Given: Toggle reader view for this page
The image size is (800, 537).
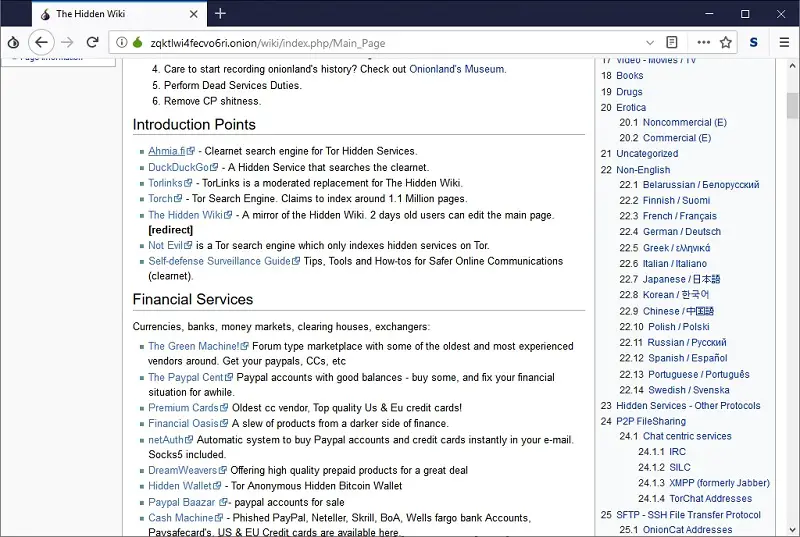Looking at the screenshot, I should pyautogui.click(x=672, y=42).
